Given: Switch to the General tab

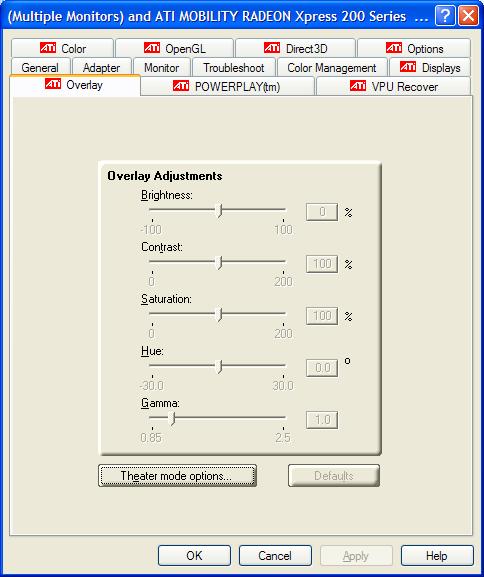Looking at the screenshot, I should click(x=40, y=67).
